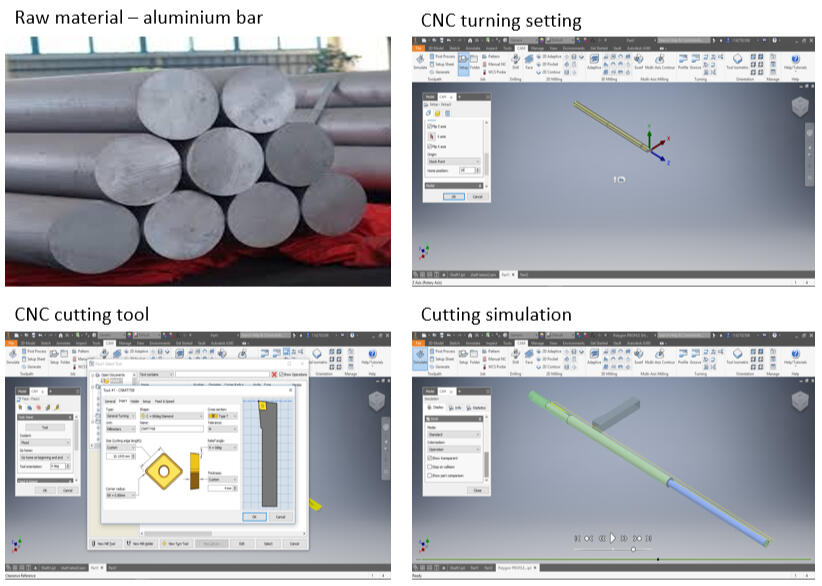Switch to the Feed & Speed tab
822x586 pixels.
point(164,399)
